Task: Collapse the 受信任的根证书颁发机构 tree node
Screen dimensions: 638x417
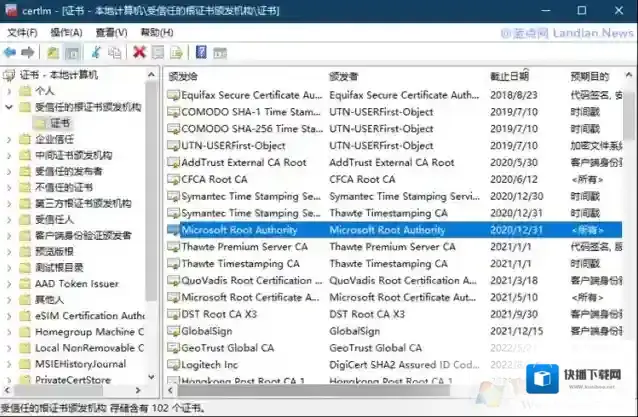Action: click(10, 107)
